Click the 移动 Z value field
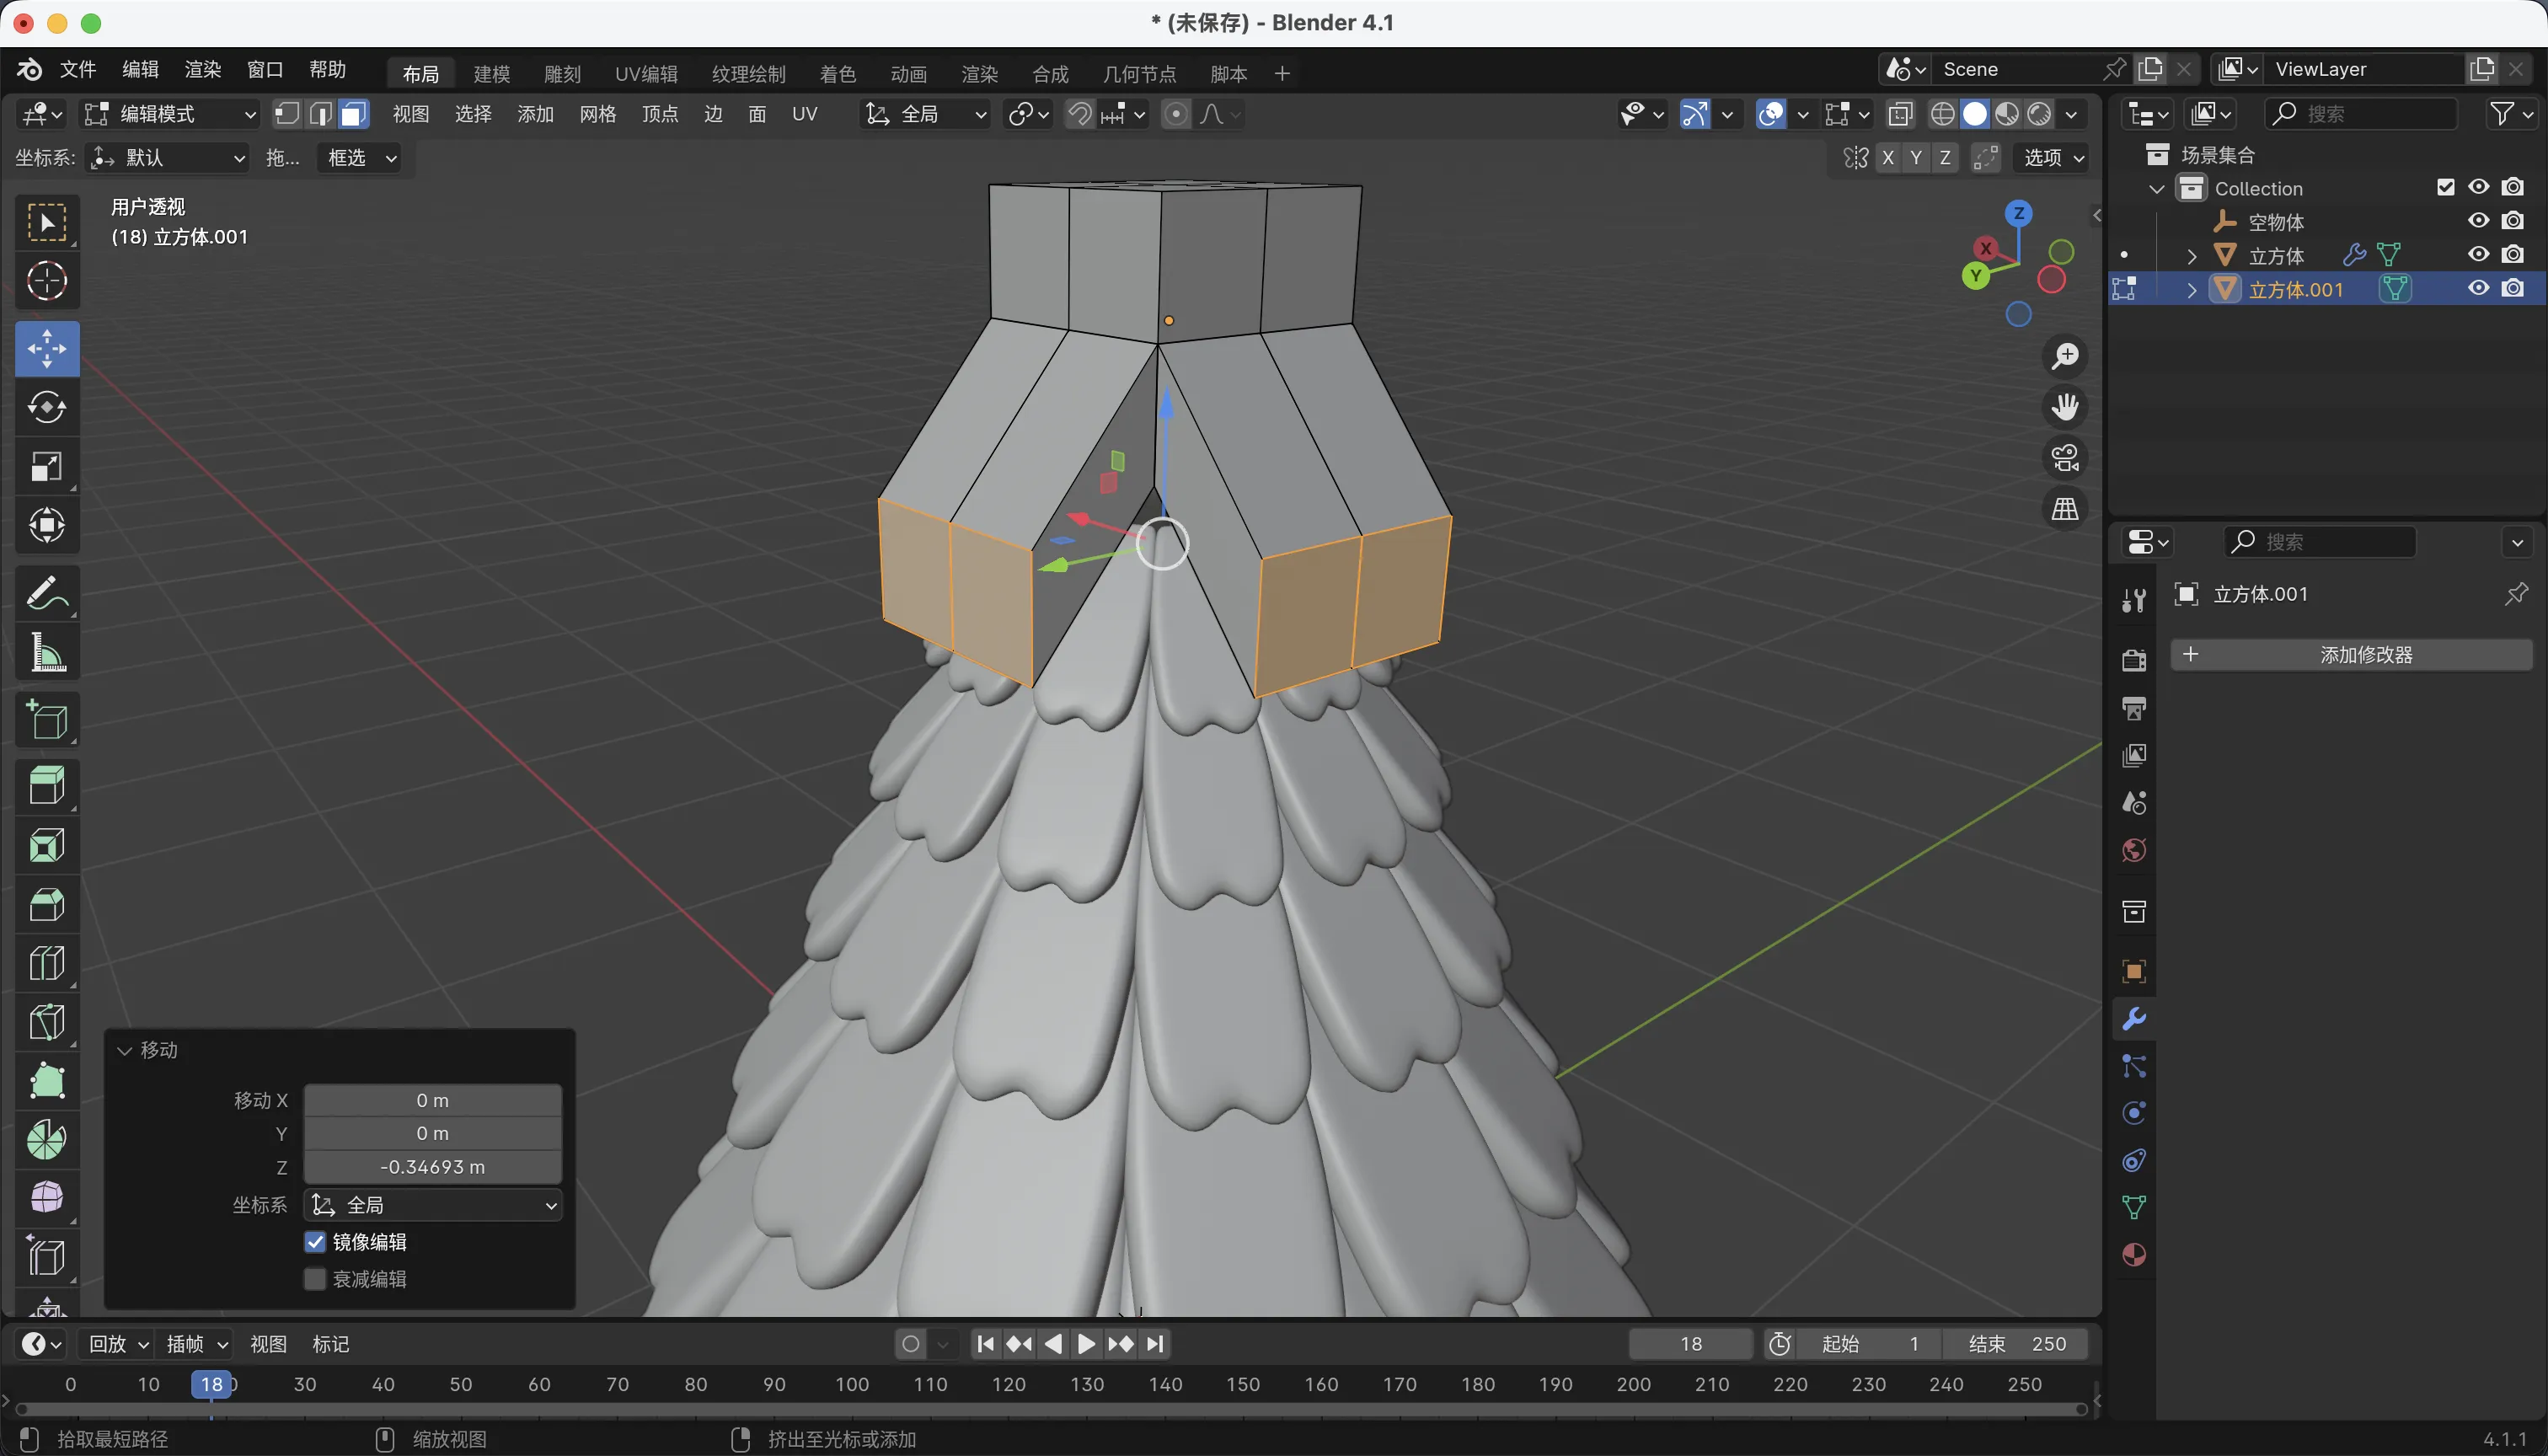Image resolution: width=2548 pixels, height=1456 pixels. click(x=433, y=1167)
